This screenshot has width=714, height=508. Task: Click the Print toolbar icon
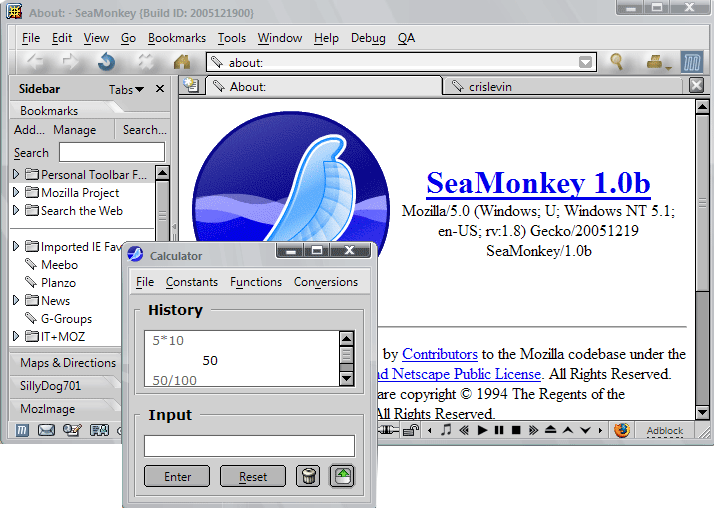[656, 62]
